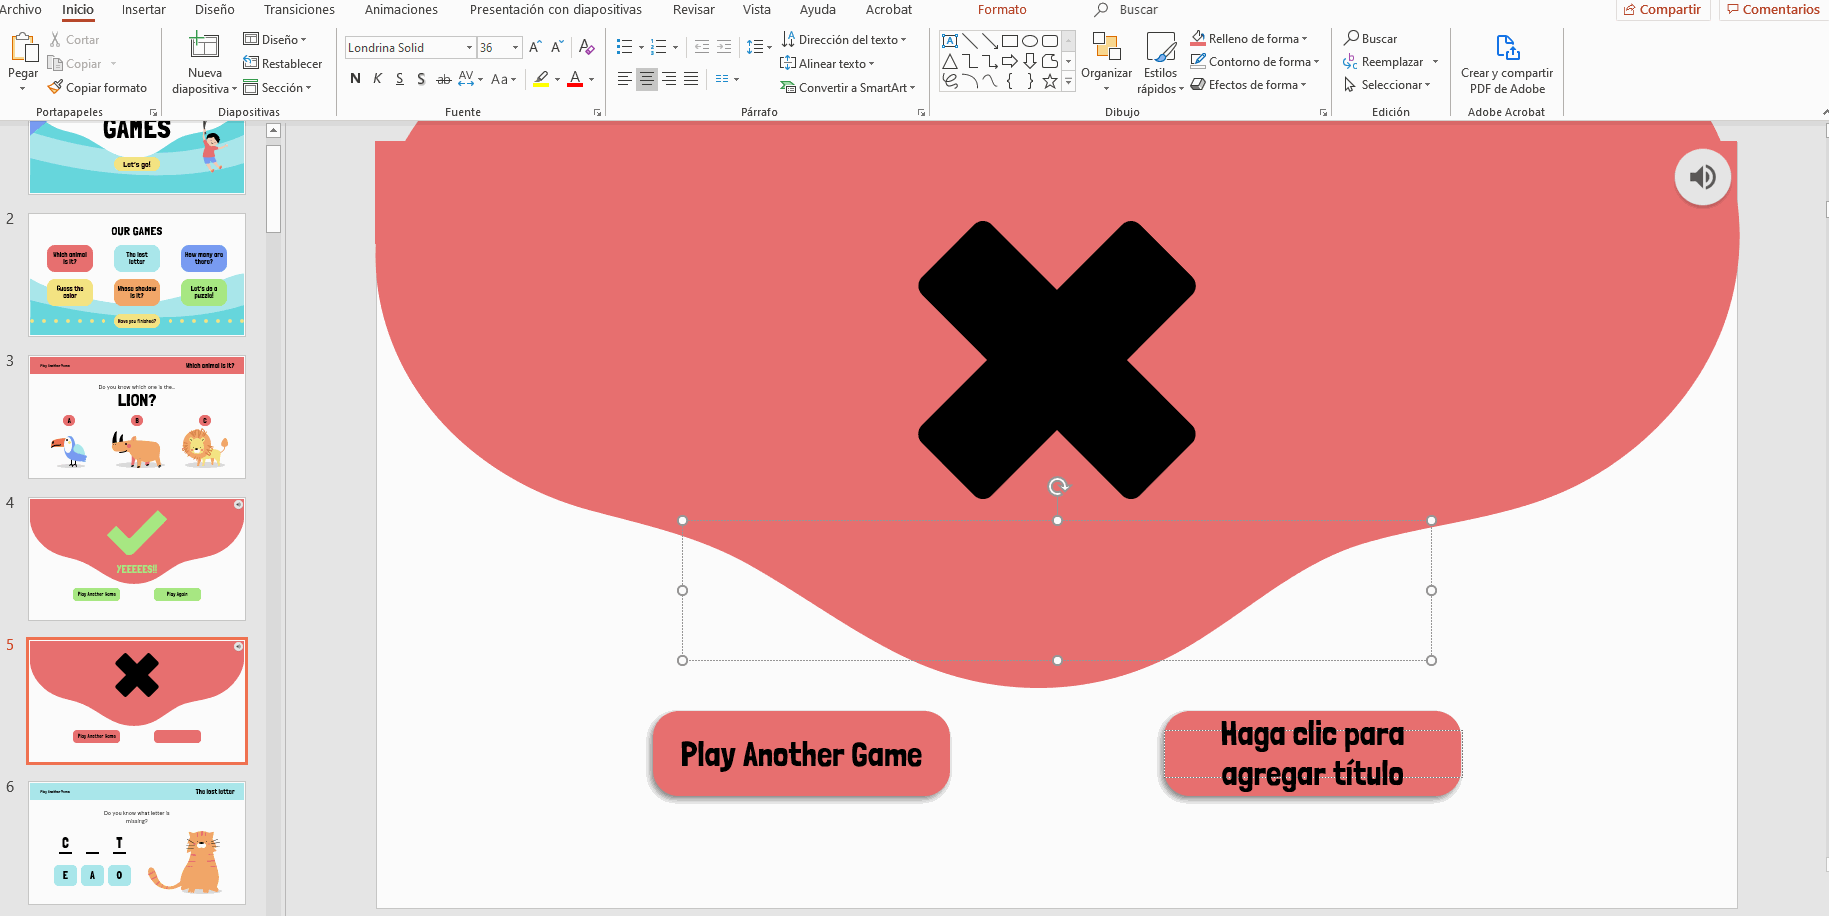Expand the shapes gallery more arrow
Image resolution: width=1829 pixels, height=916 pixels.
pos(1069,82)
